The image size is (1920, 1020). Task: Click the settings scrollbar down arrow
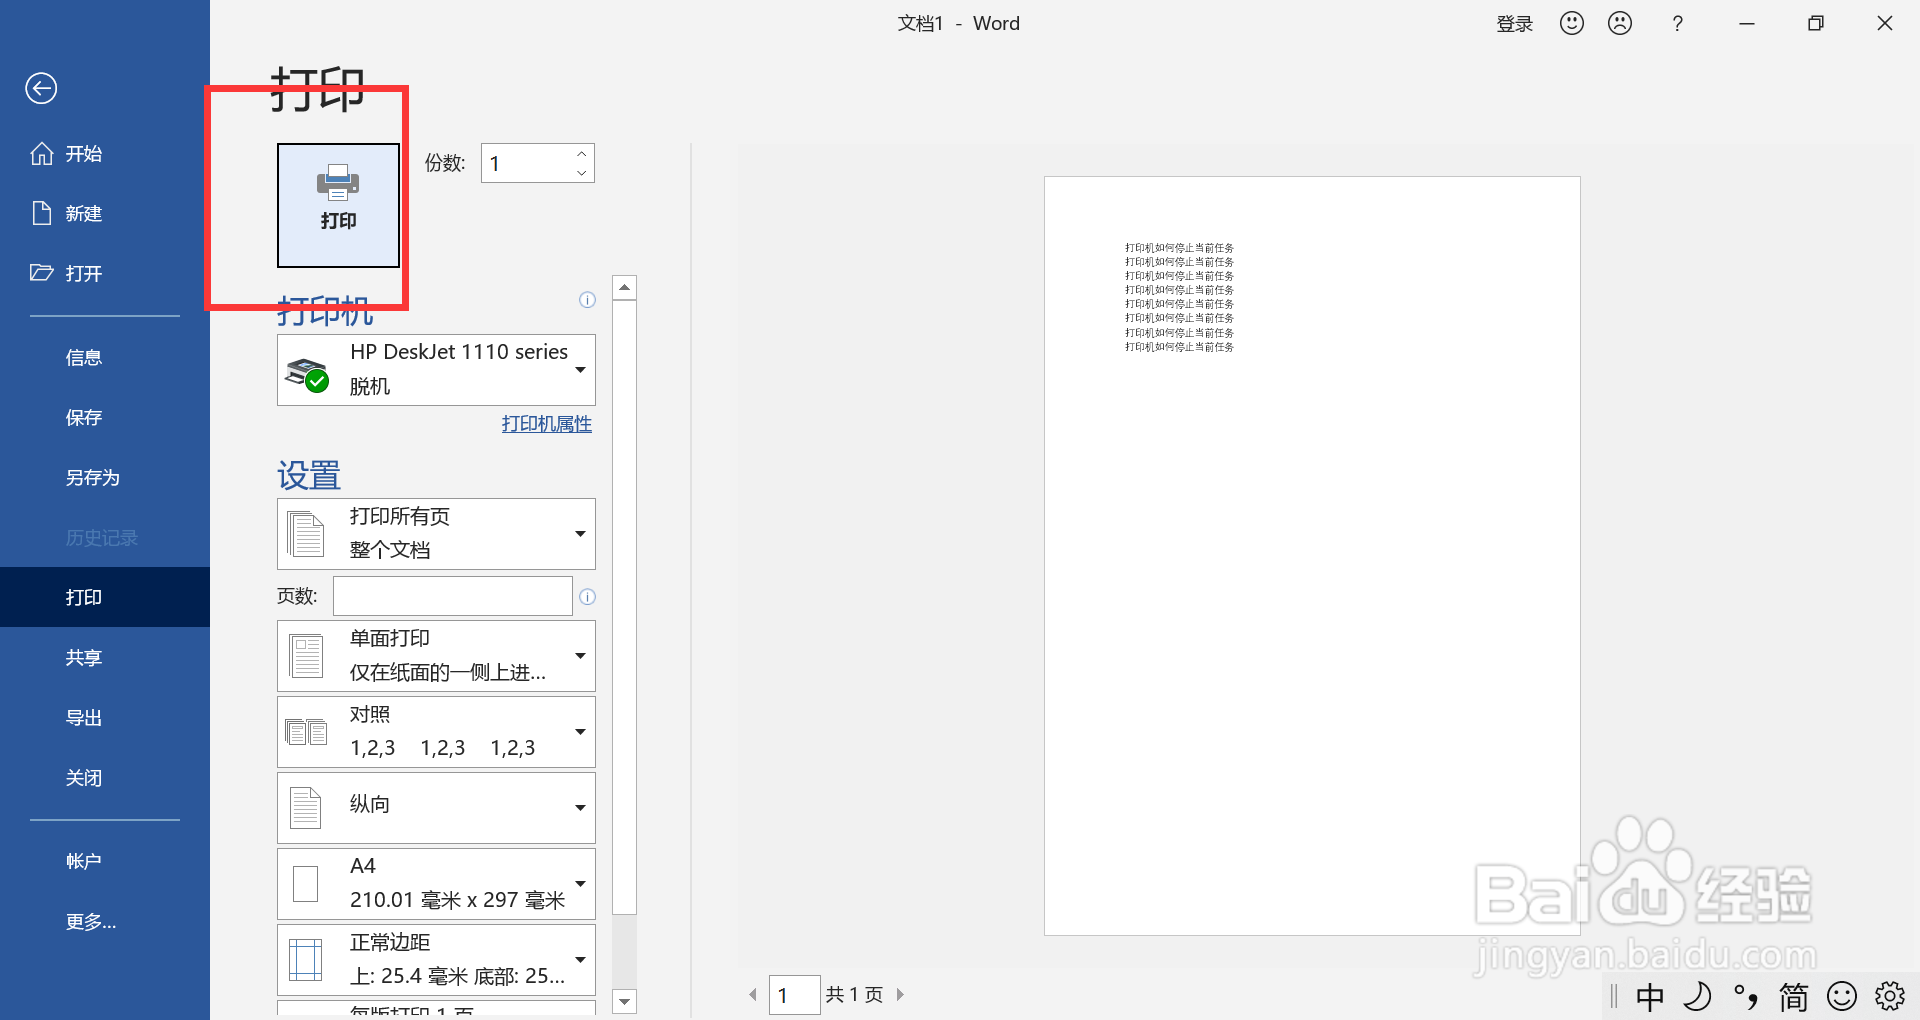(x=625, y=1001)
